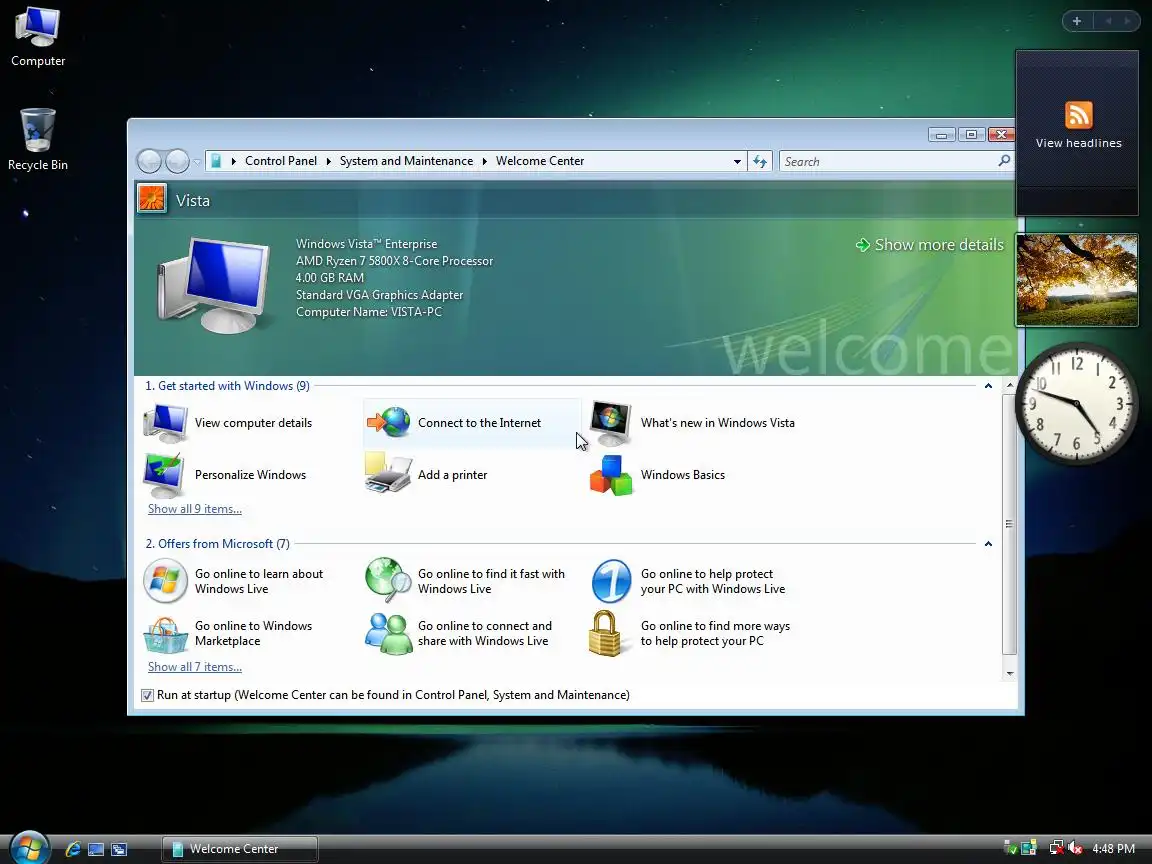1152x864 pixels.
Task: Click Switch between windows in Quick Launch
Action: click(x=118, y=849)
